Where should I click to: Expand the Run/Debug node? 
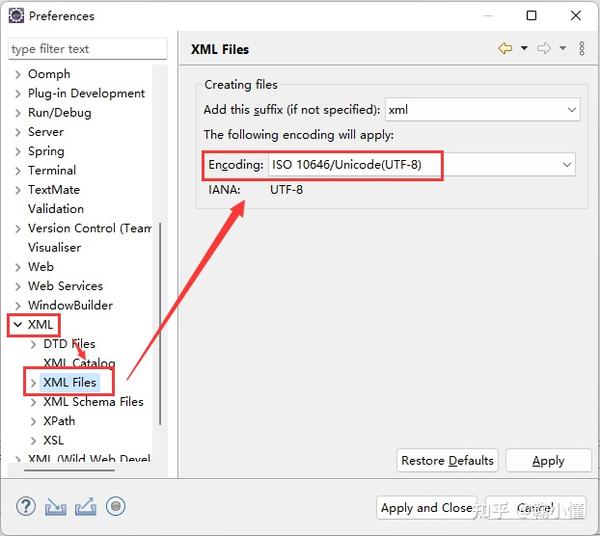coord(18,113)
